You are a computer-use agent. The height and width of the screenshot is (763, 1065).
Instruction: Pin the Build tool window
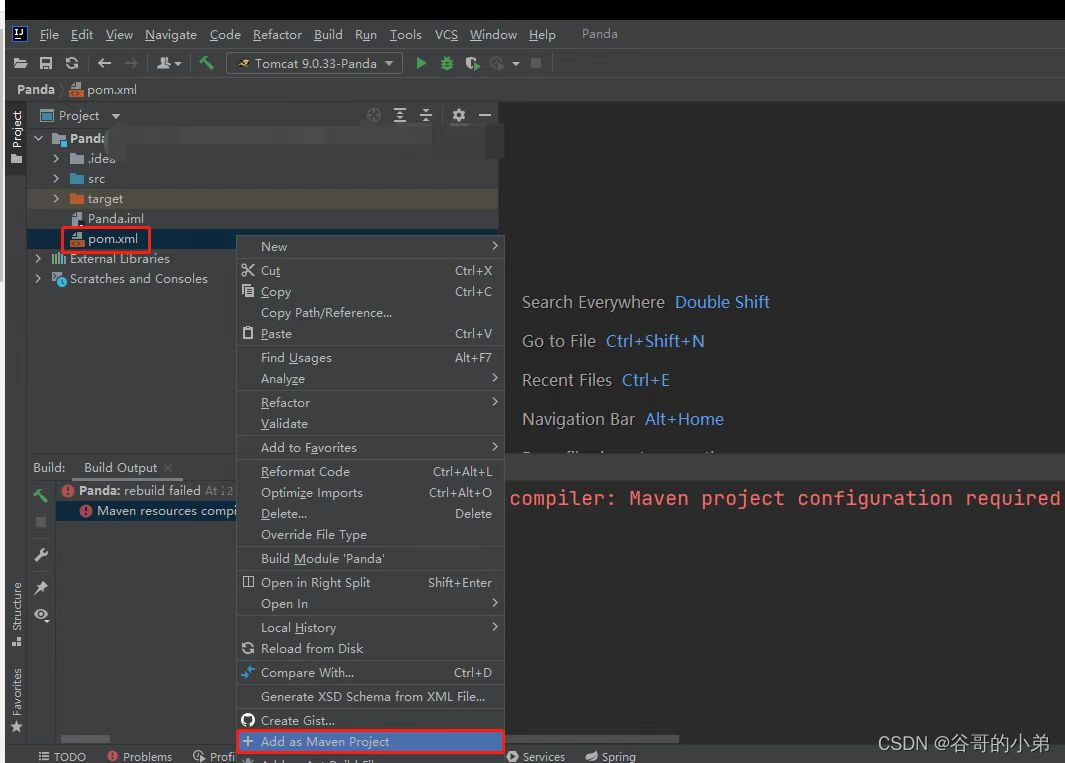pos(40,587)
